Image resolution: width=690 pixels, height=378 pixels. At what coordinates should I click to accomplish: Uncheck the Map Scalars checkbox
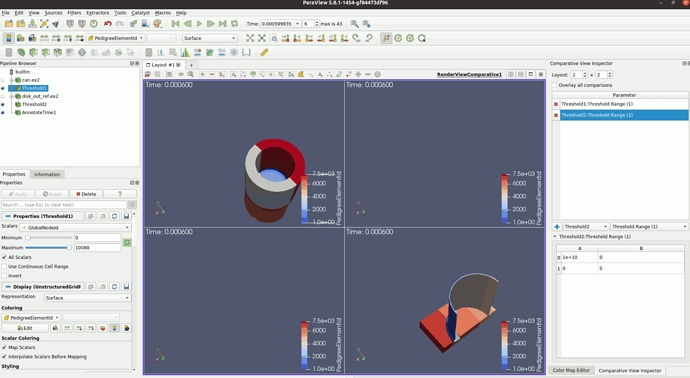[x=4, y=347]
